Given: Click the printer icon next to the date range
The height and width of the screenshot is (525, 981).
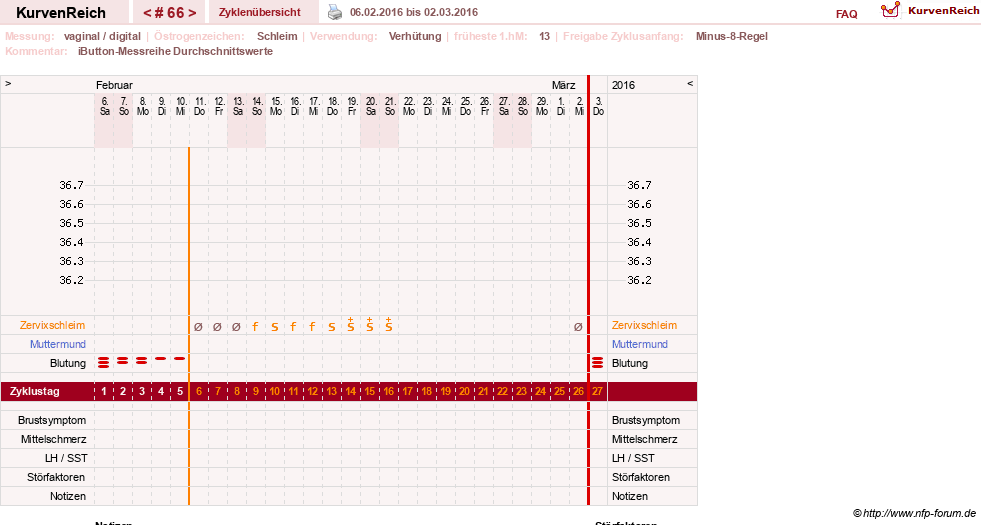Looking at the screenshot, I should pos(335,12).
